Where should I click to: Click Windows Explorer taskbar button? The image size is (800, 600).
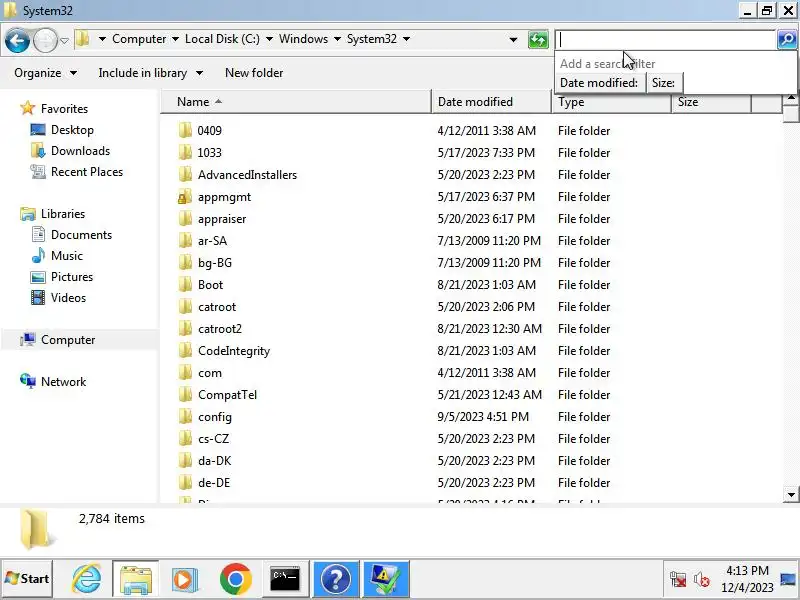tap(136, 579)
